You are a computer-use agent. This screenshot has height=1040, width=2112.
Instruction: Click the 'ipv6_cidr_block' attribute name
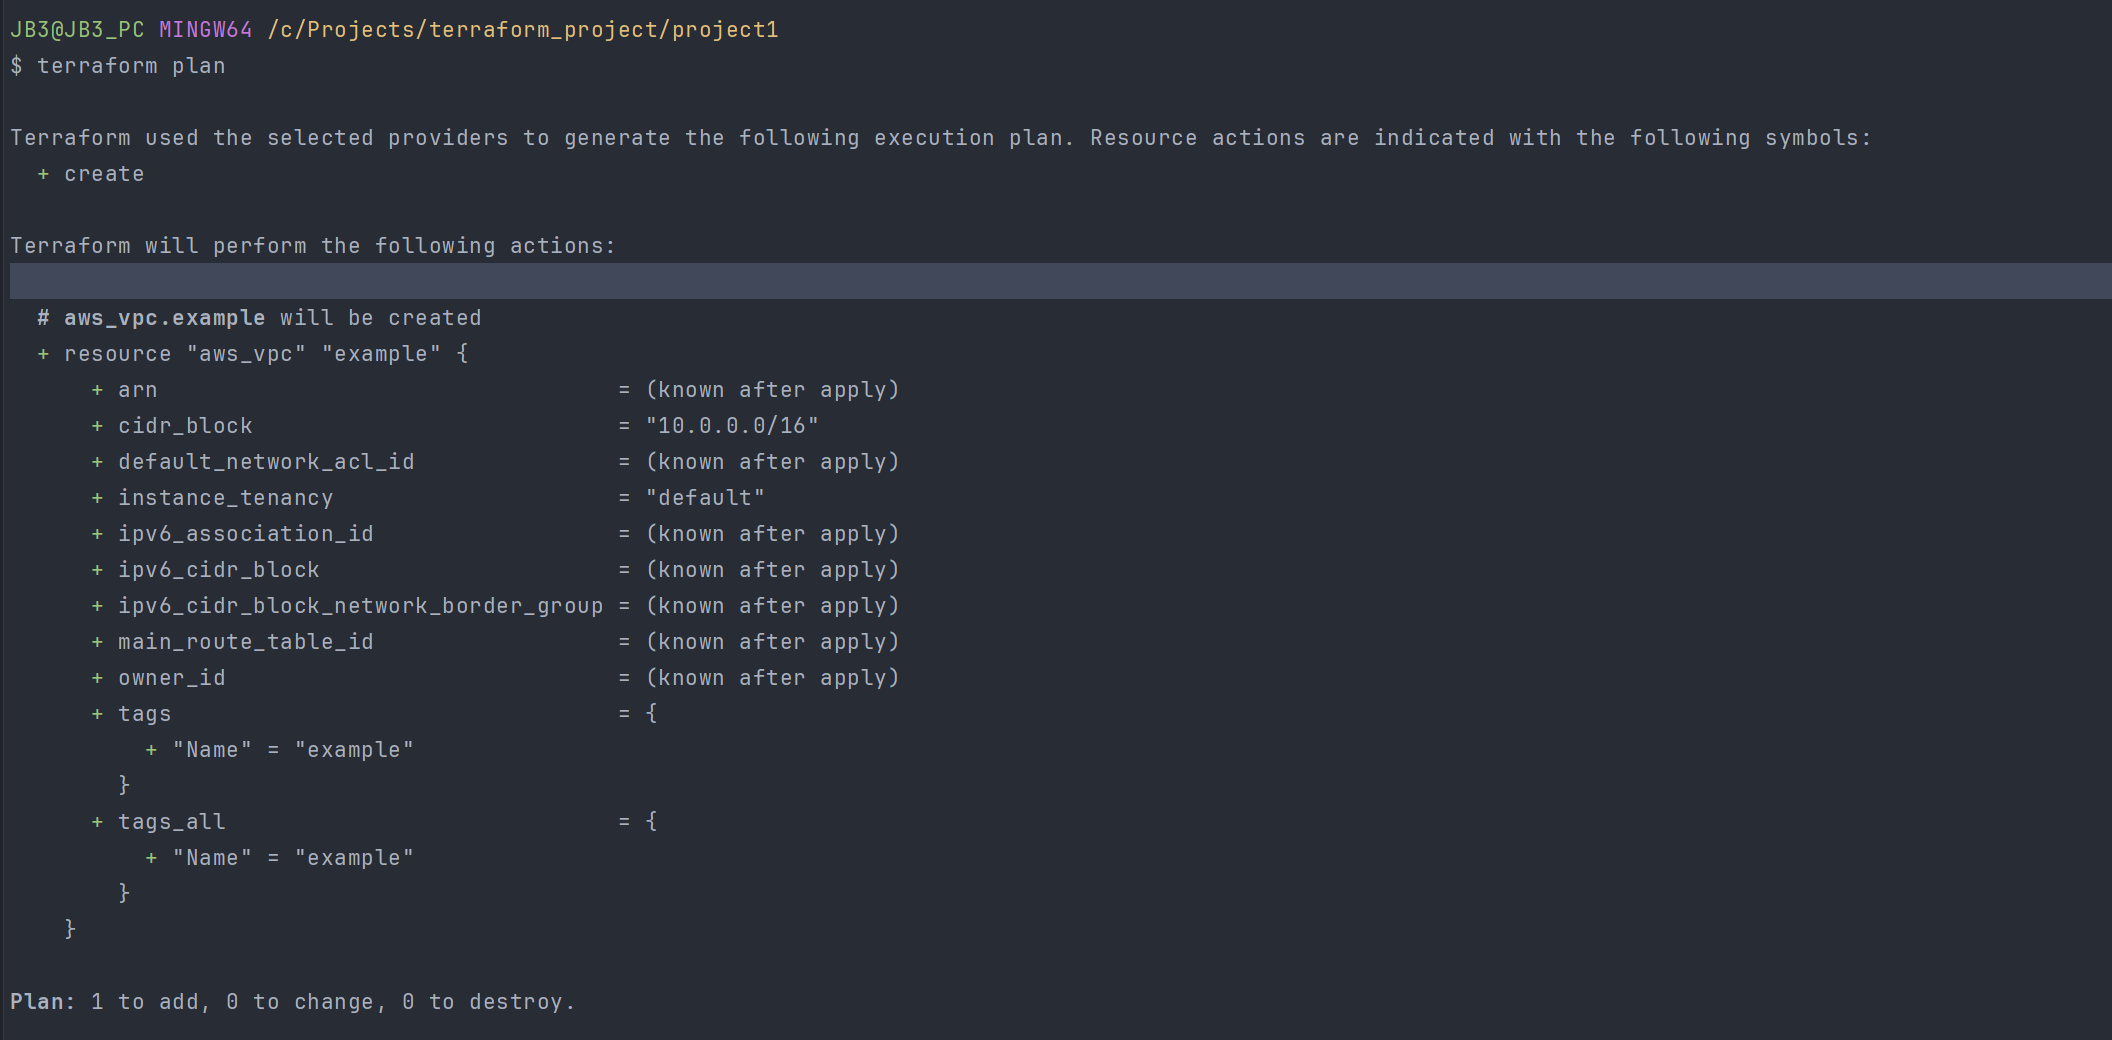pos(219,570)
